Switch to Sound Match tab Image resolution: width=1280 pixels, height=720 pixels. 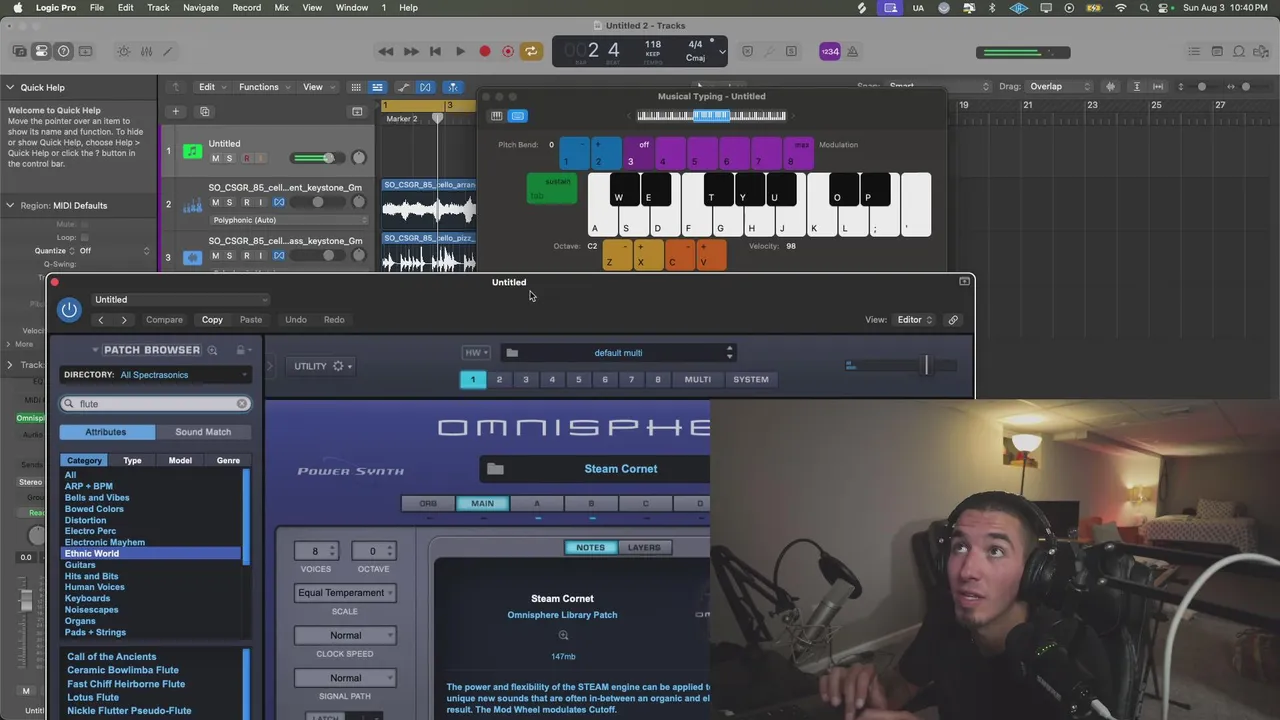tap(203, 432)
